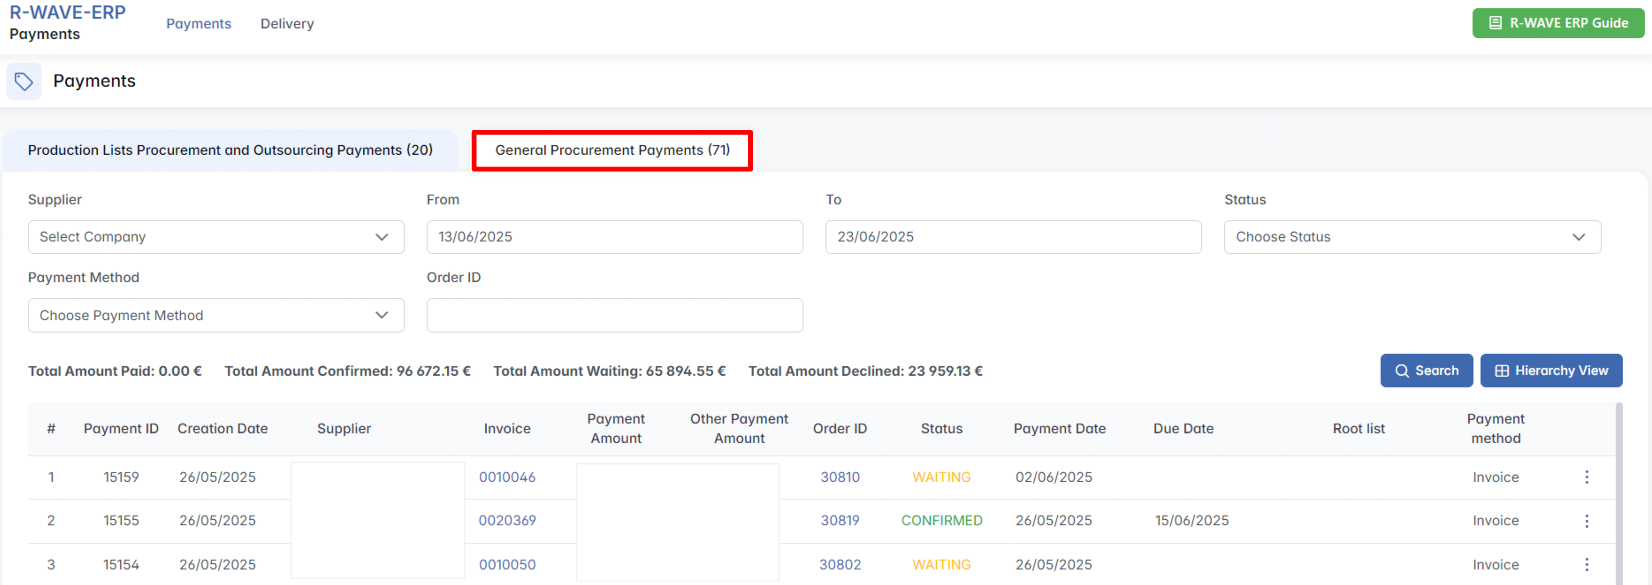The image size is (1652, 585).
Task: Click the From date field
Action: tap(614, 237)
